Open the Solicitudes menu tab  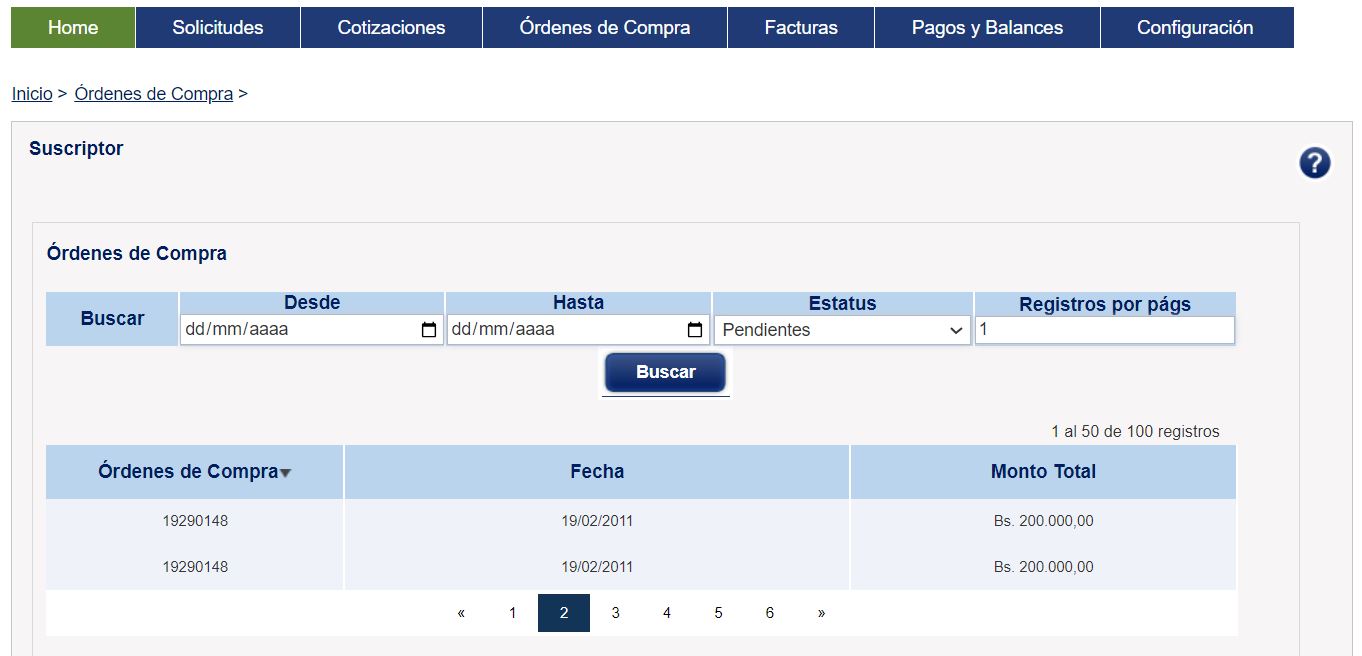(217, 28)
